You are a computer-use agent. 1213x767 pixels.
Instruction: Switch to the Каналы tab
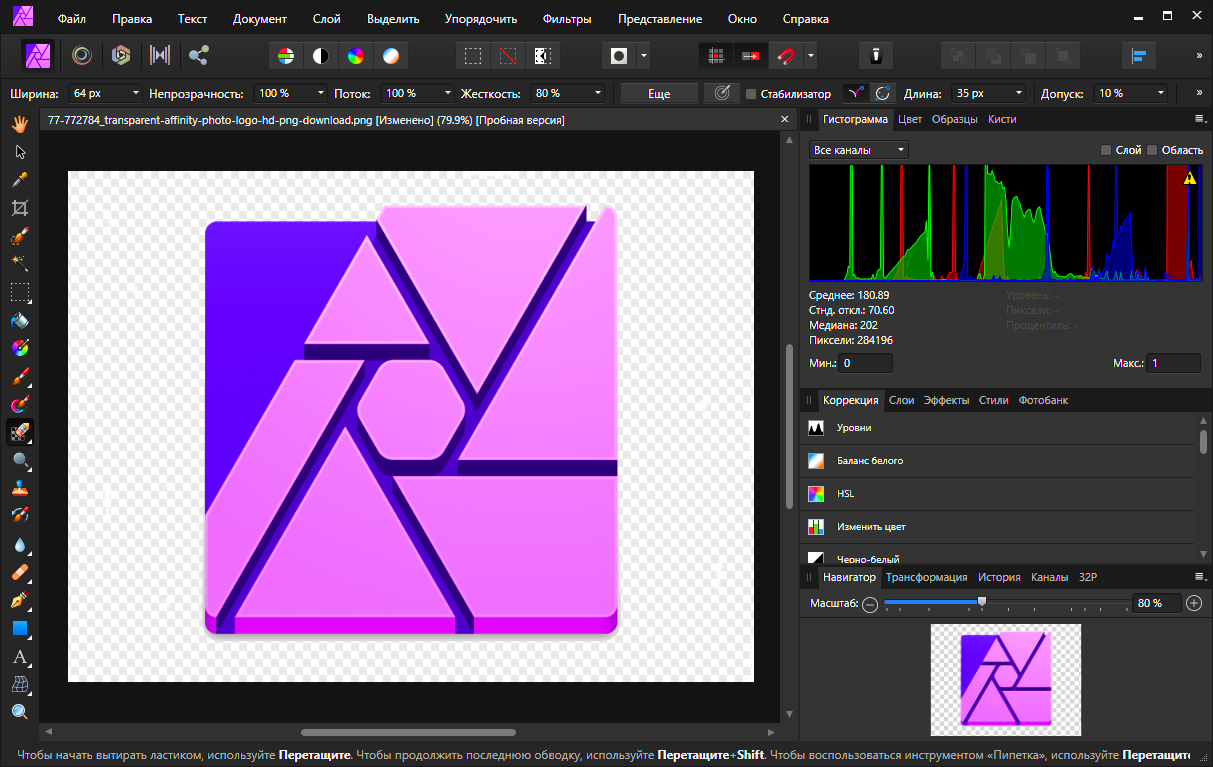click(x=1049, y=577)
